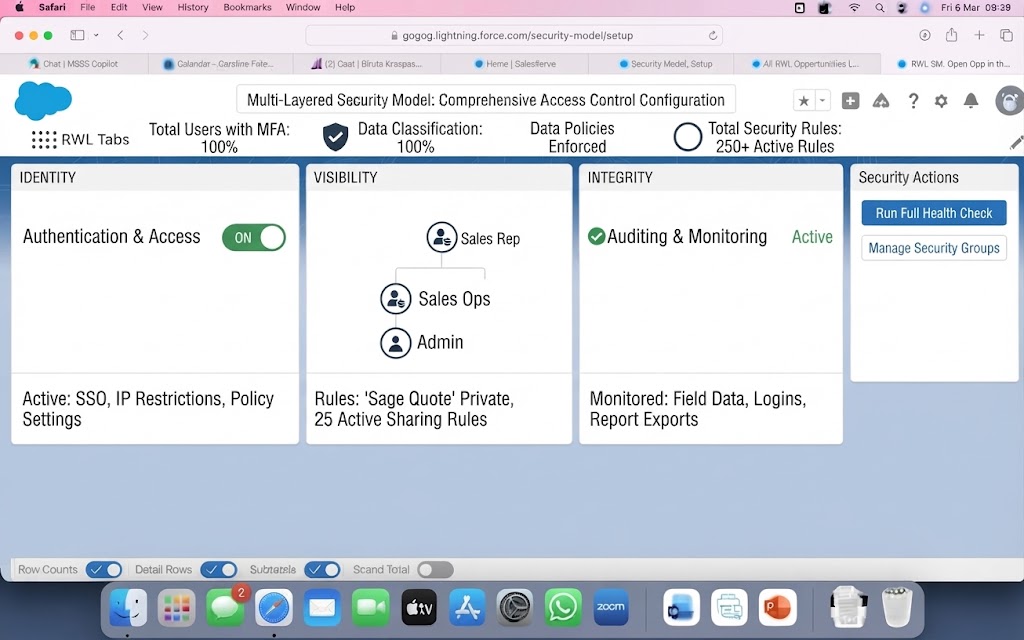Click the Auditing & Monitoring green checkmark
The image size is (1024, 640).
596,236
